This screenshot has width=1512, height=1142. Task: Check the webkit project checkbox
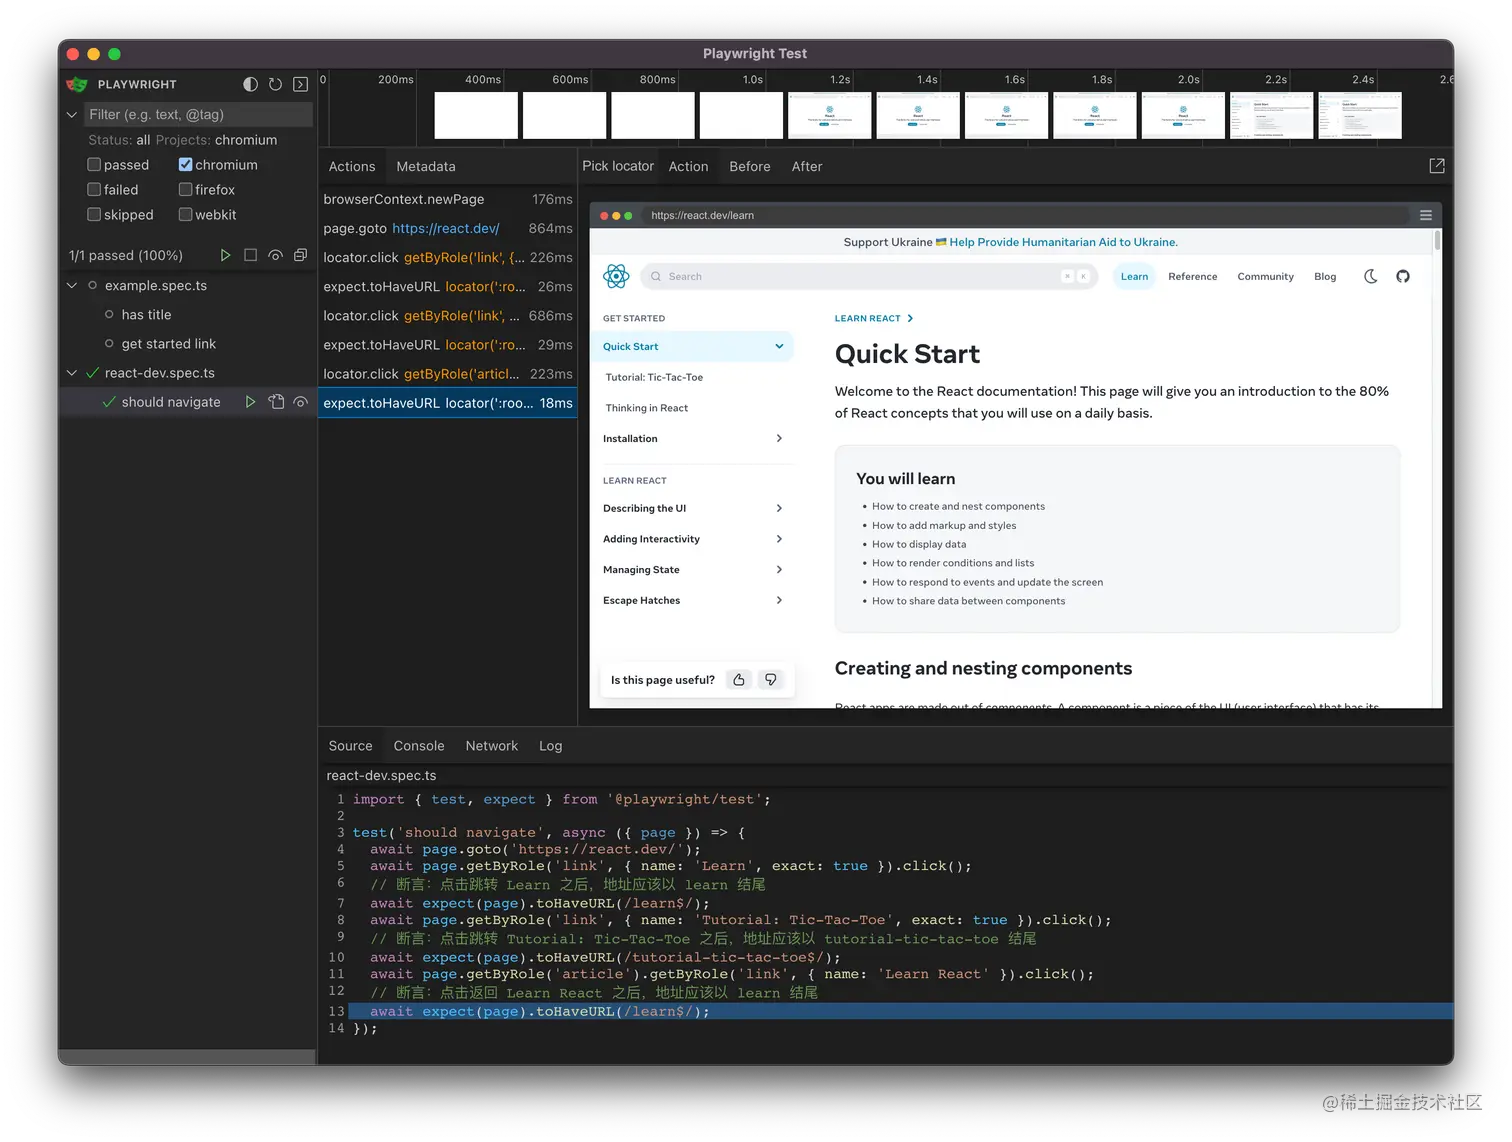(x=185, y=215)
